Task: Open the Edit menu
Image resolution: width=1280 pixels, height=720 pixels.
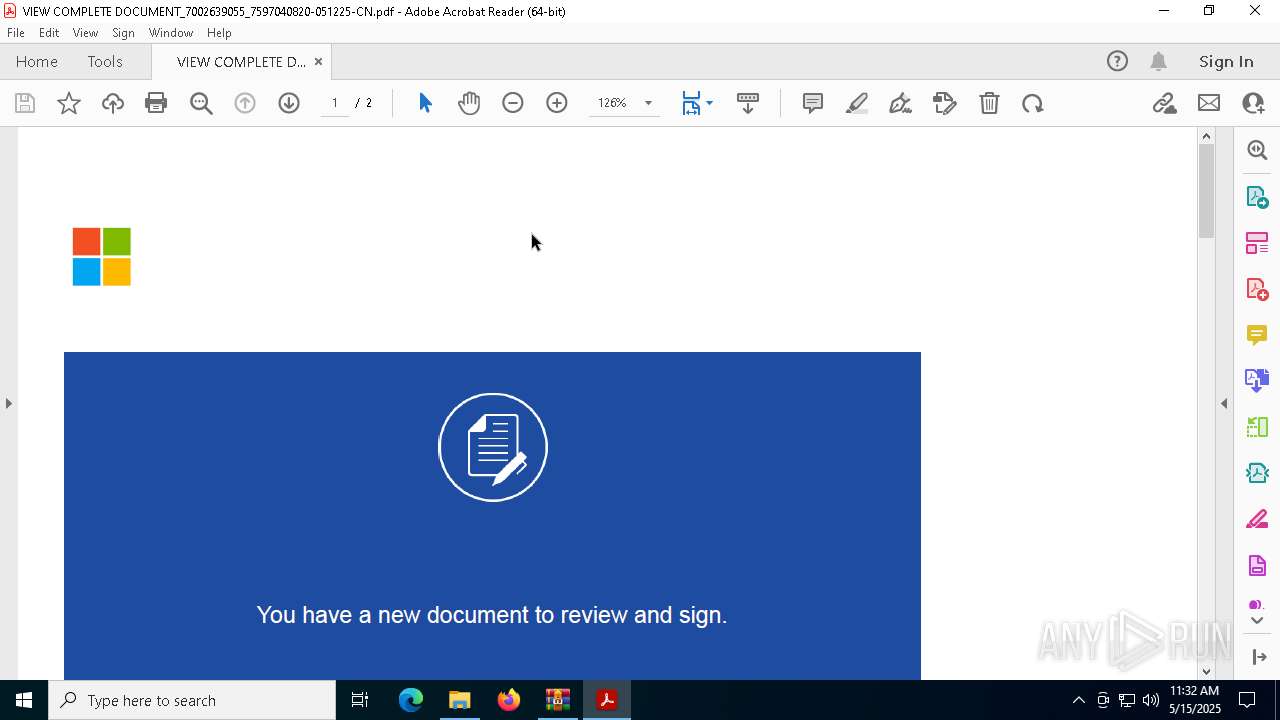Action: click(49, 33)
